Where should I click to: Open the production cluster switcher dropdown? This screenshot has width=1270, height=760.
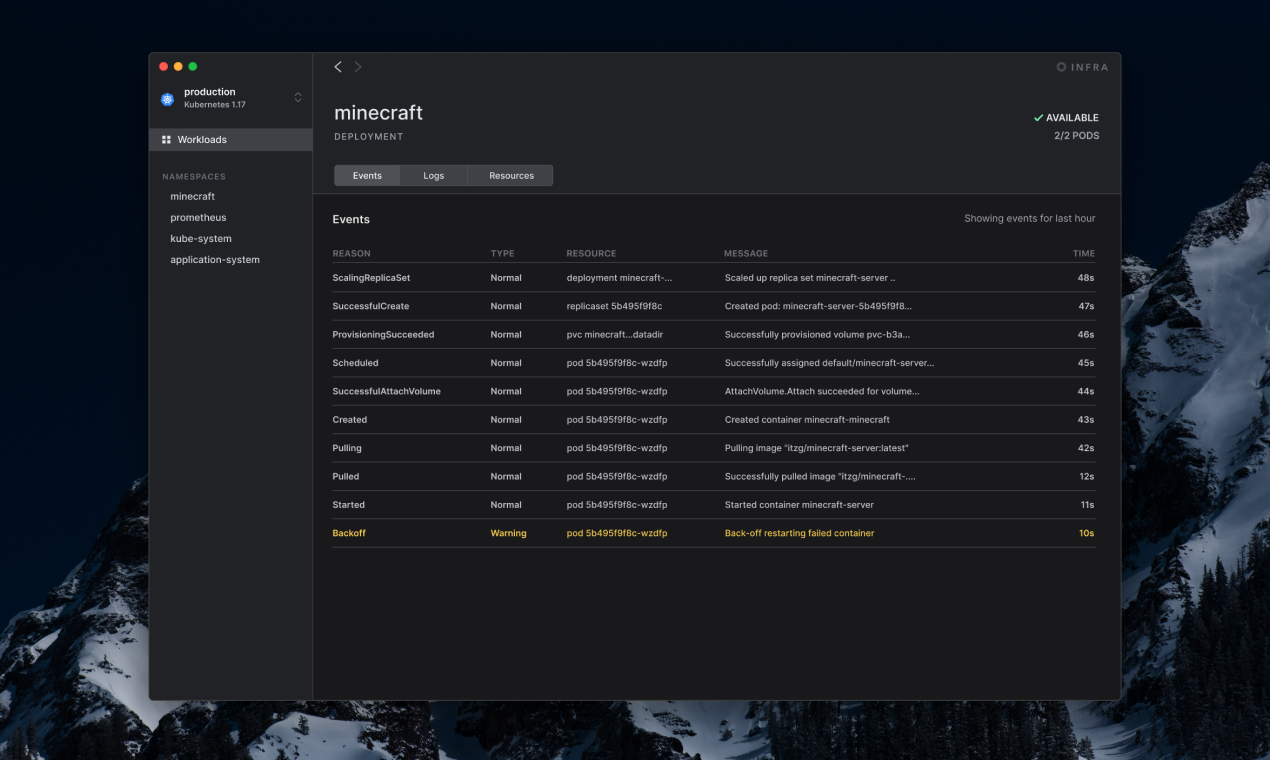click(297, 98)
